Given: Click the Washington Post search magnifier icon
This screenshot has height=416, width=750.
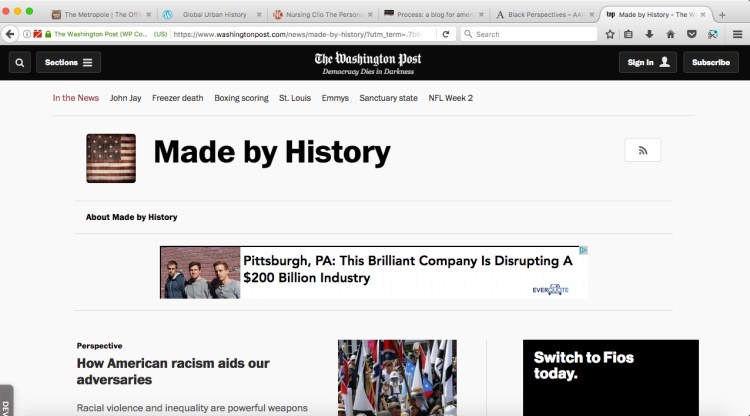Looking at the screenshot, I should pyautogui.click(x=20, y=63).
